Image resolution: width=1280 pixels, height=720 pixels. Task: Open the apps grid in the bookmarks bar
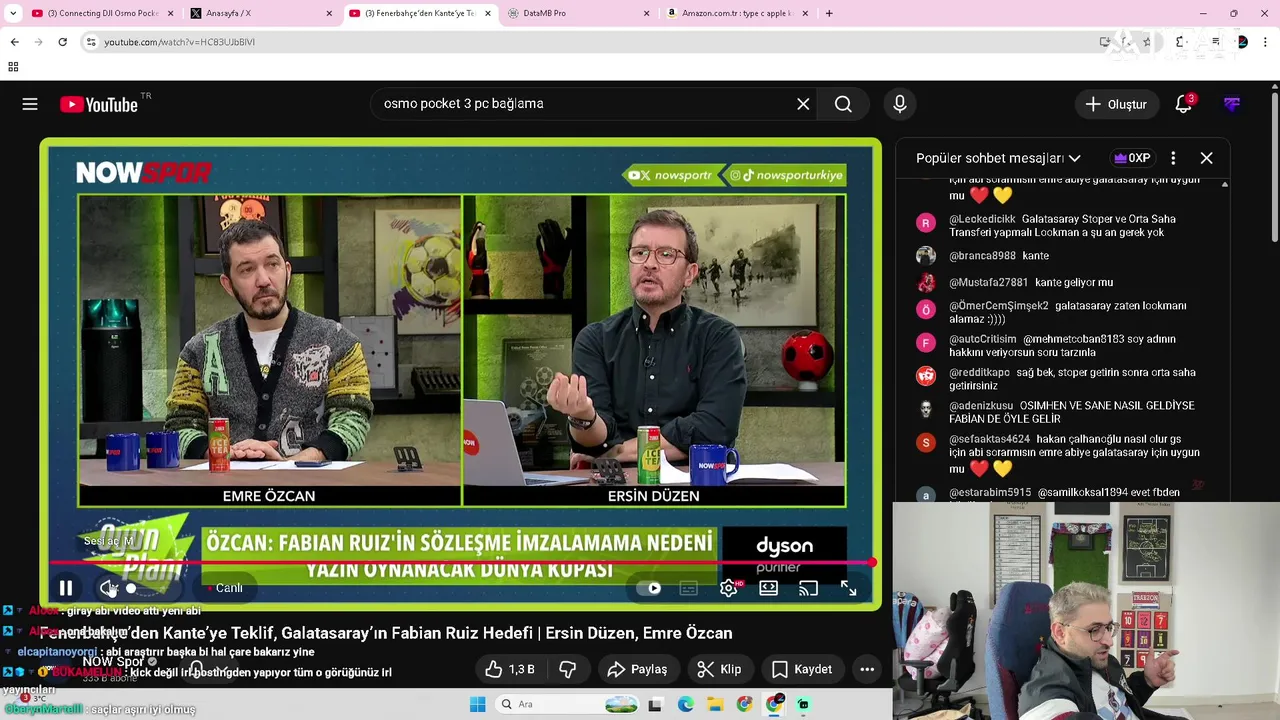13,67
